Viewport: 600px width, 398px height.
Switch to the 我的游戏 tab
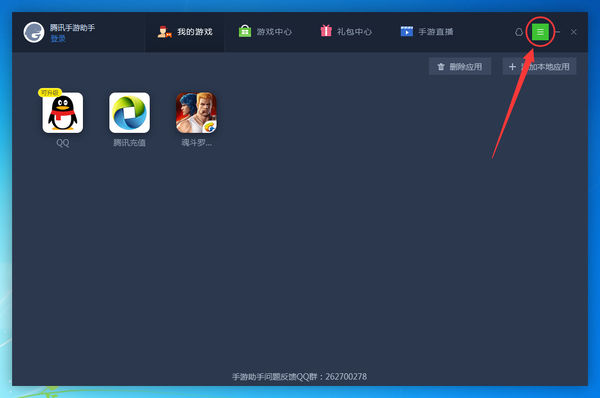point(185,32)
